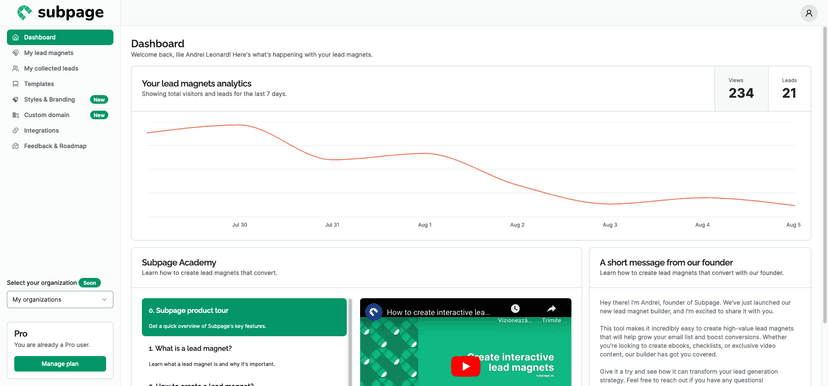Click the YouTube share arrow icon
The image size is (828, 386).
click(x=551, y=308)
